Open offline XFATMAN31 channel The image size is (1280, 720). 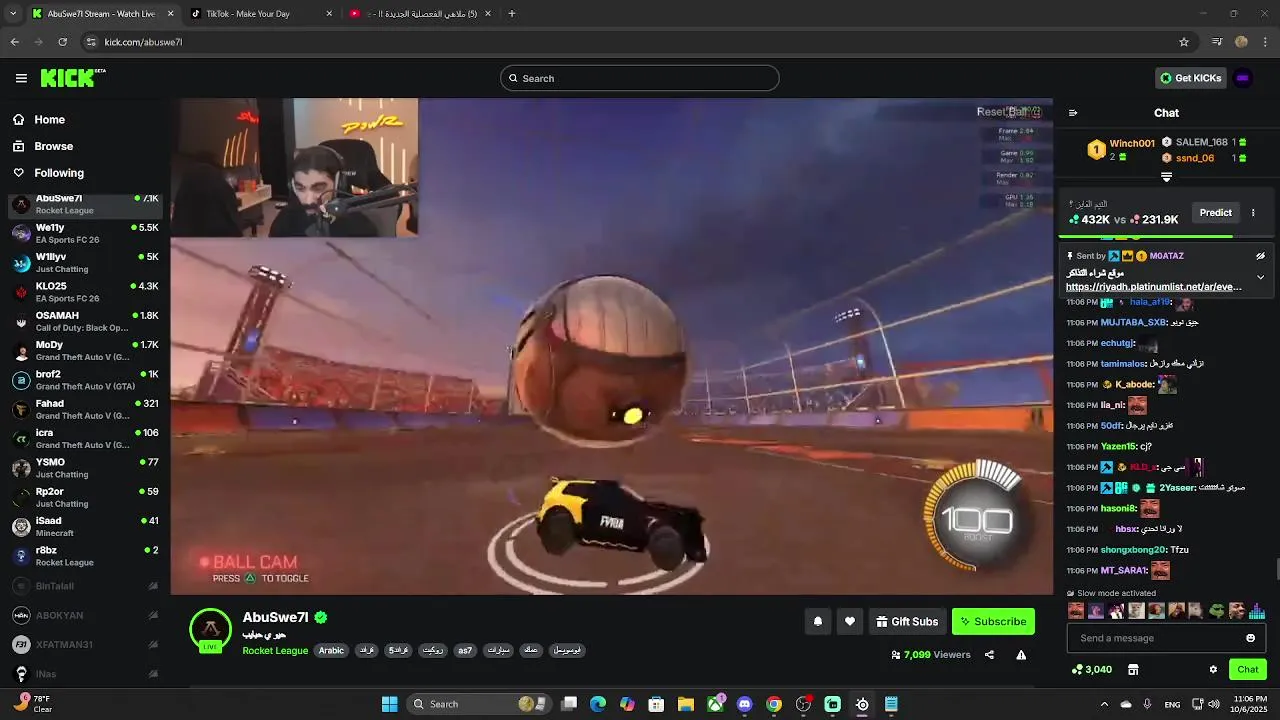click(x=85, y=645)
